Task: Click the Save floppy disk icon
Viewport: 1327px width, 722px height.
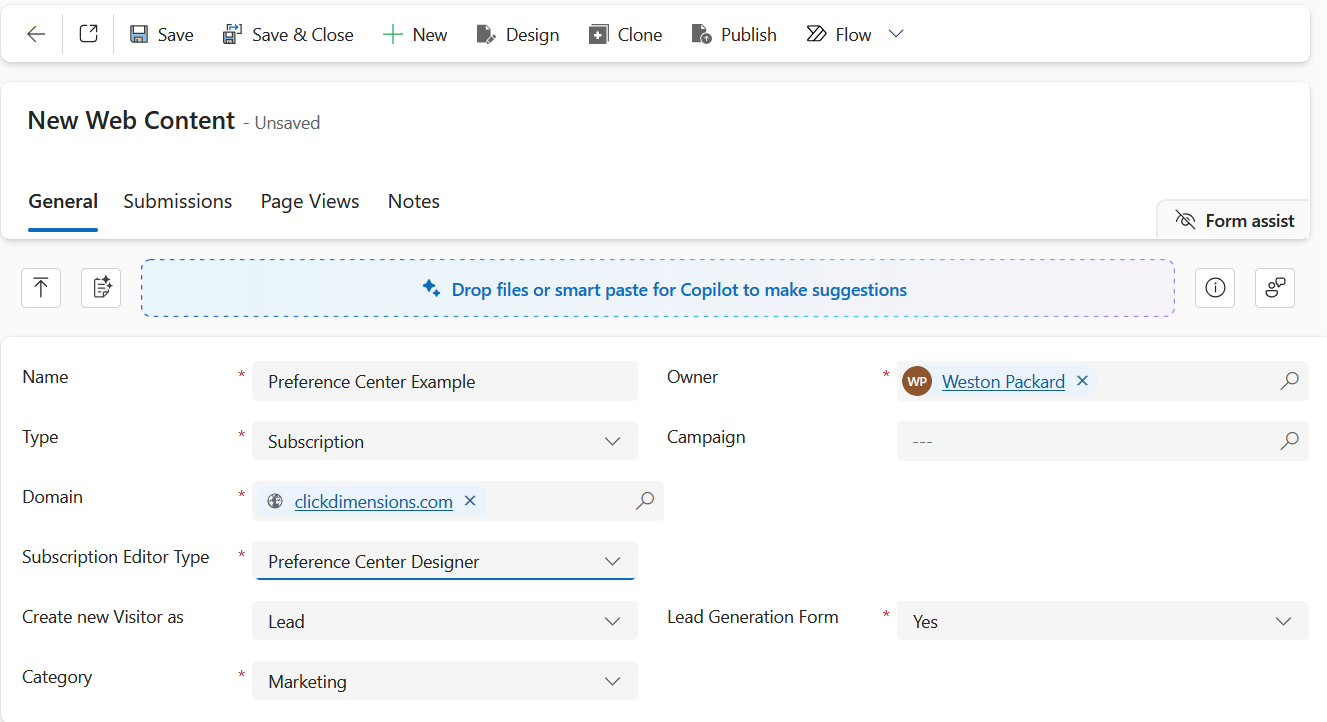Action: pyautogui.click(x=139, y=34)
